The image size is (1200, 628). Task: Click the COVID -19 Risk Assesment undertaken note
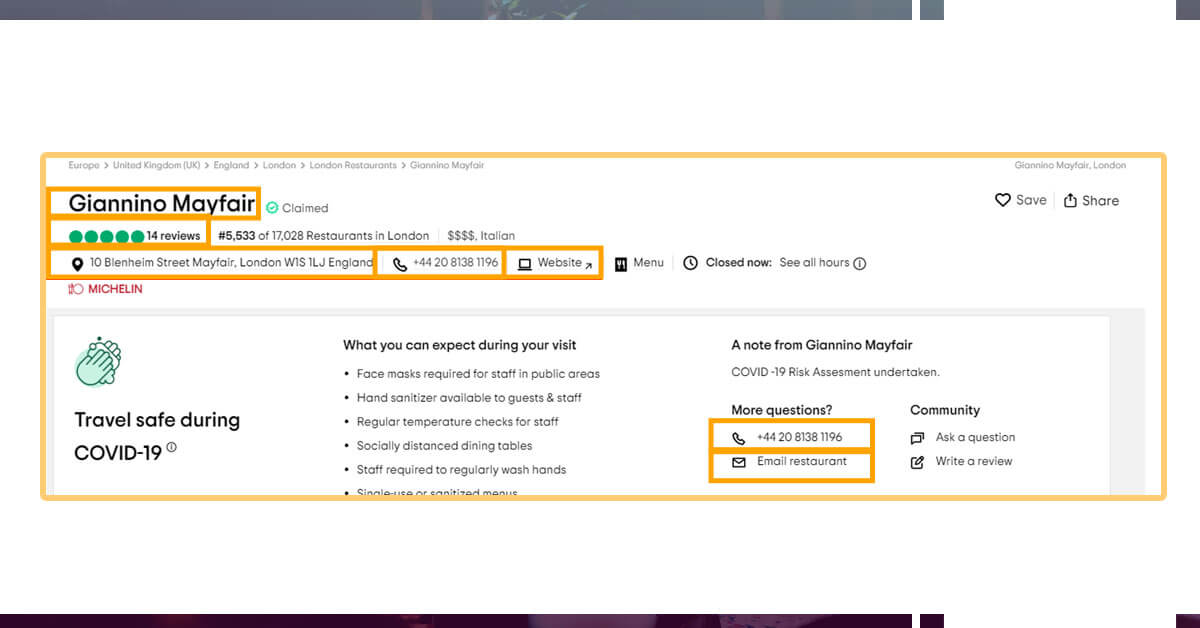click(x=835, y=372)
